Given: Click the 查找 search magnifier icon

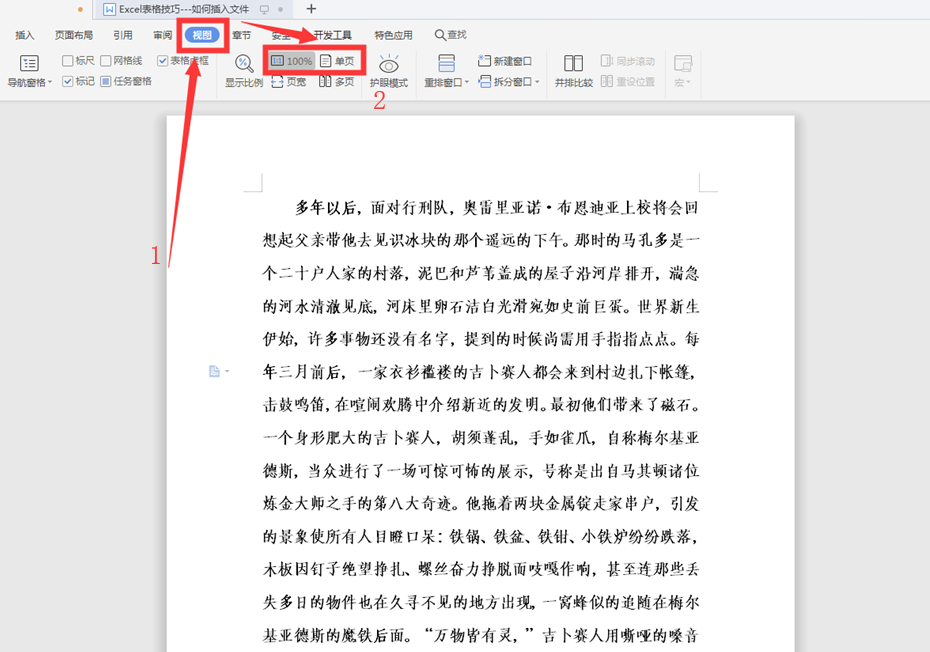Looking at the screenshot, I should click(439, 35).
